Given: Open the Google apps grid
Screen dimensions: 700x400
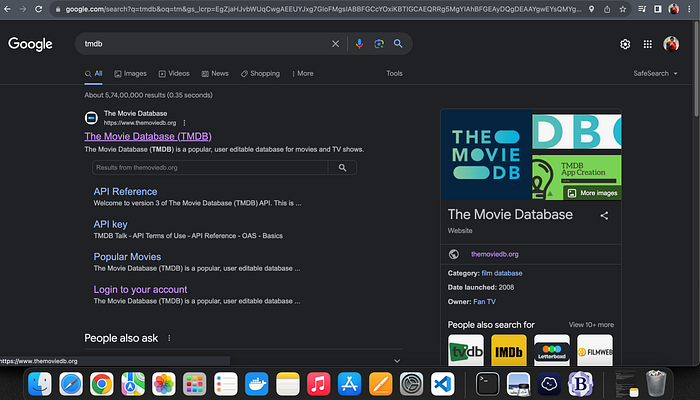Looking at the screenshot, I should tap(647, 44).
